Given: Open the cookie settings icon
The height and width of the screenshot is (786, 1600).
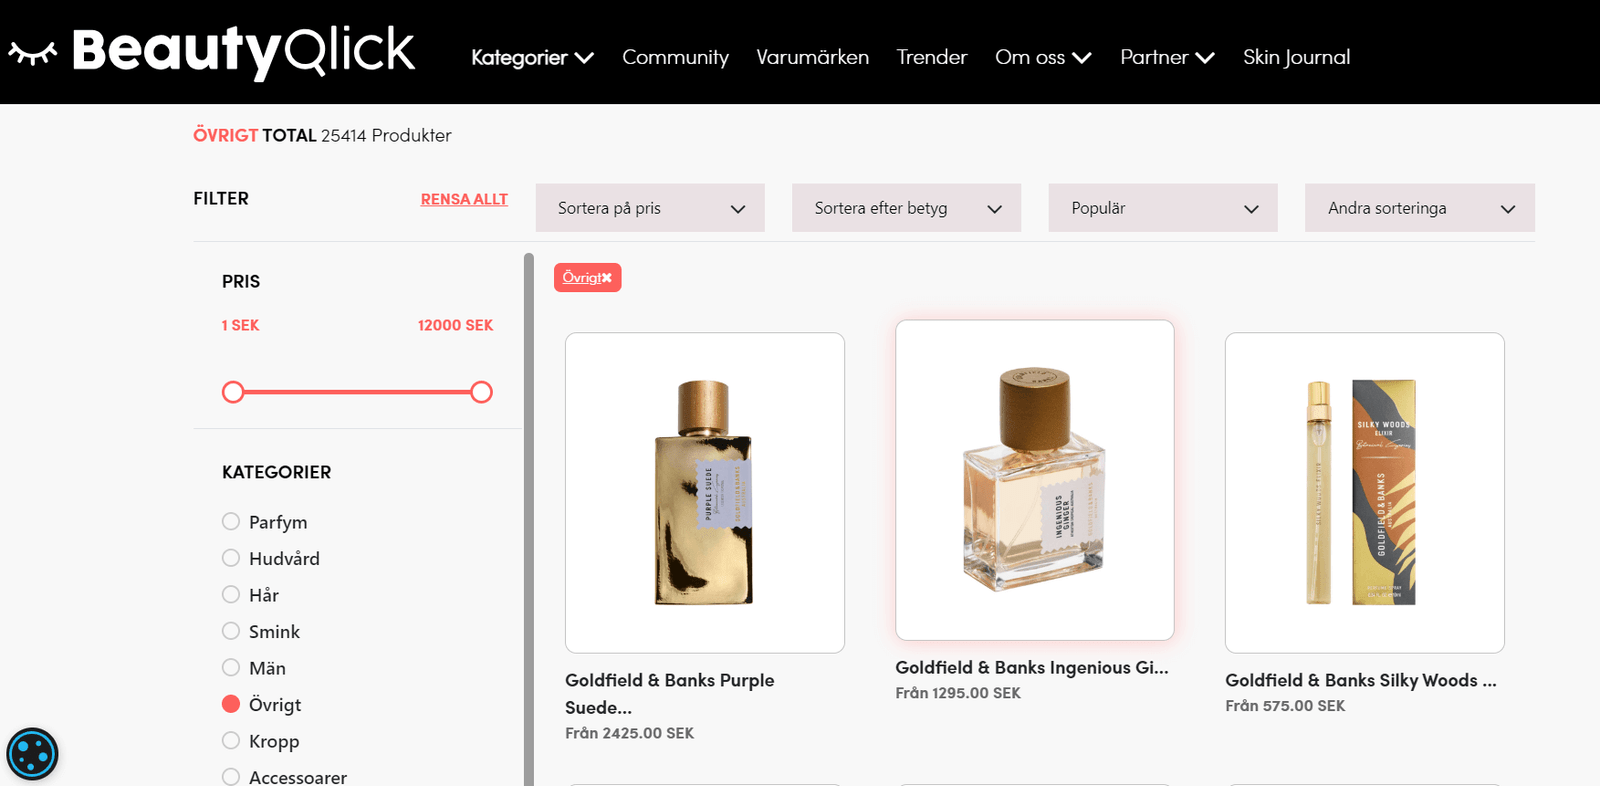Looking at the screenshot, I should point(32,754).
